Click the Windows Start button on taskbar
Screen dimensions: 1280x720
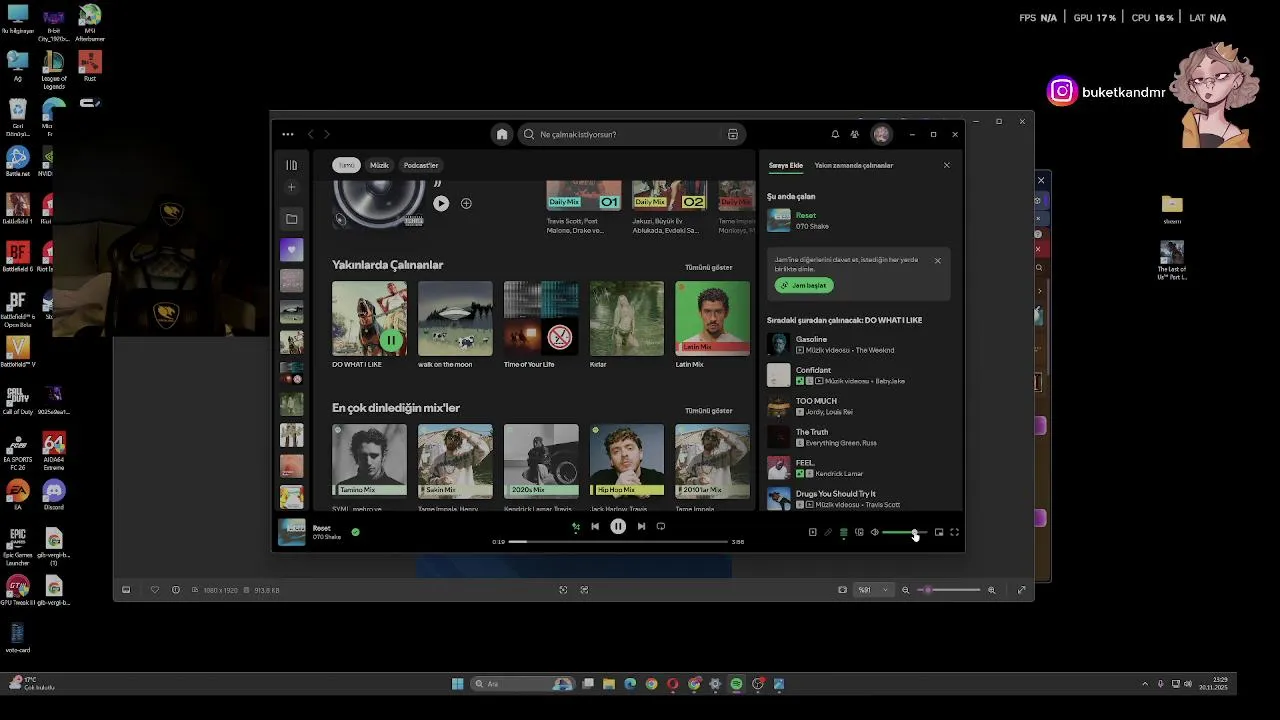457,684
